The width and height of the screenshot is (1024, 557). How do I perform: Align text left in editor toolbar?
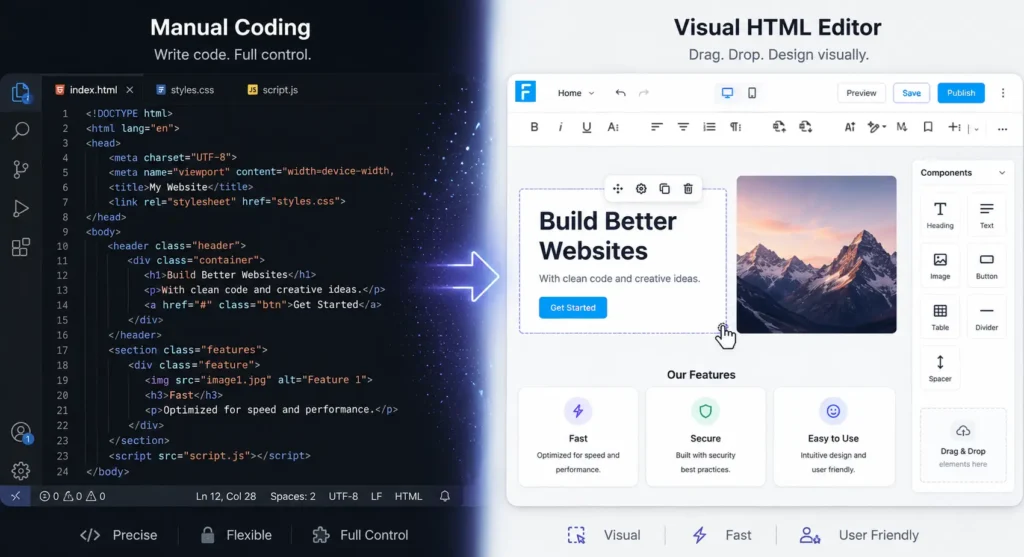point(656,127)
